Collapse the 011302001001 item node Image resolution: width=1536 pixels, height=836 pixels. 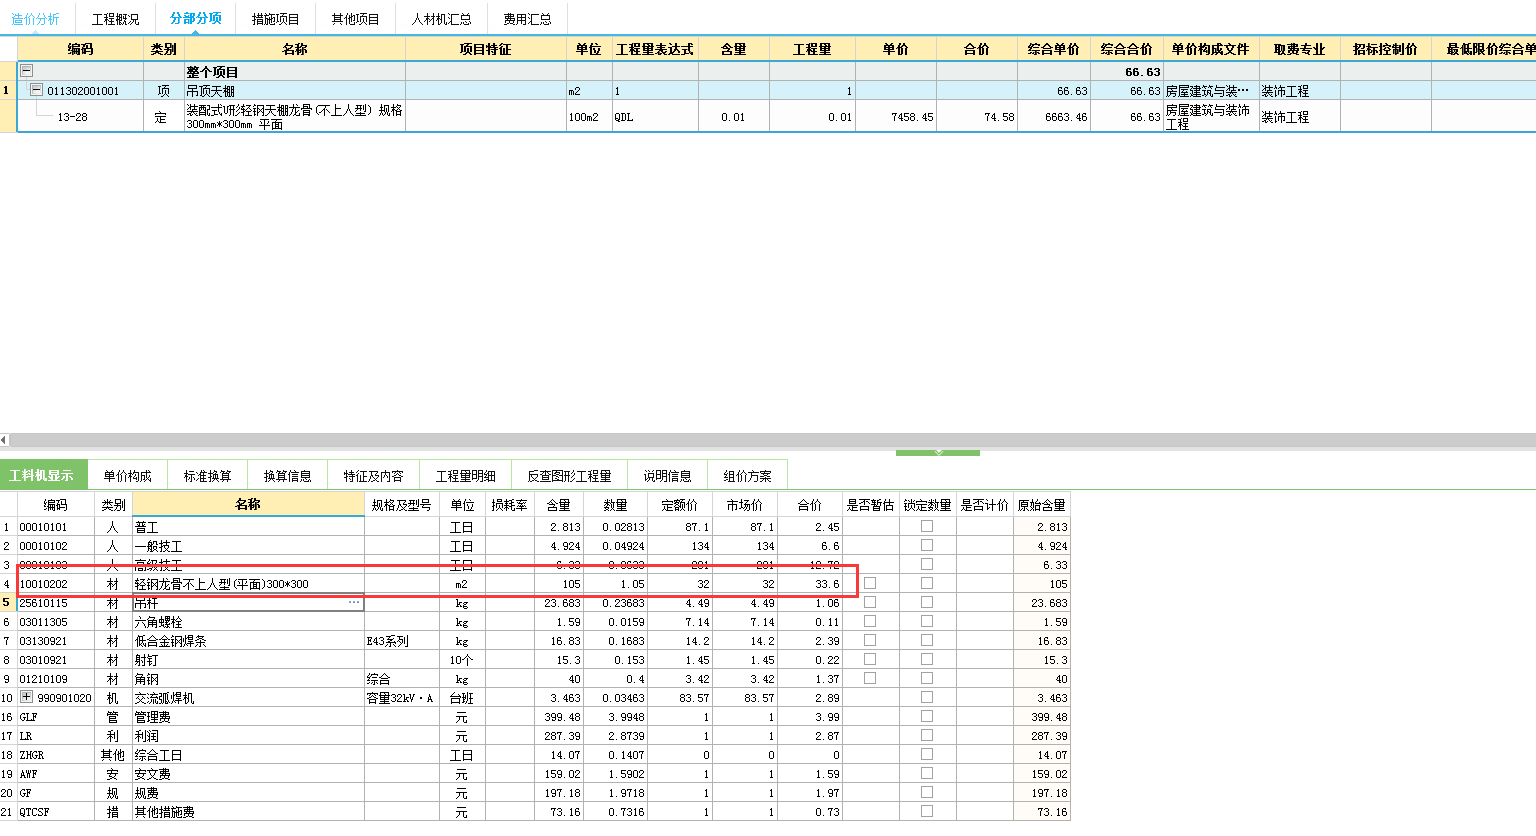(36, 90)
